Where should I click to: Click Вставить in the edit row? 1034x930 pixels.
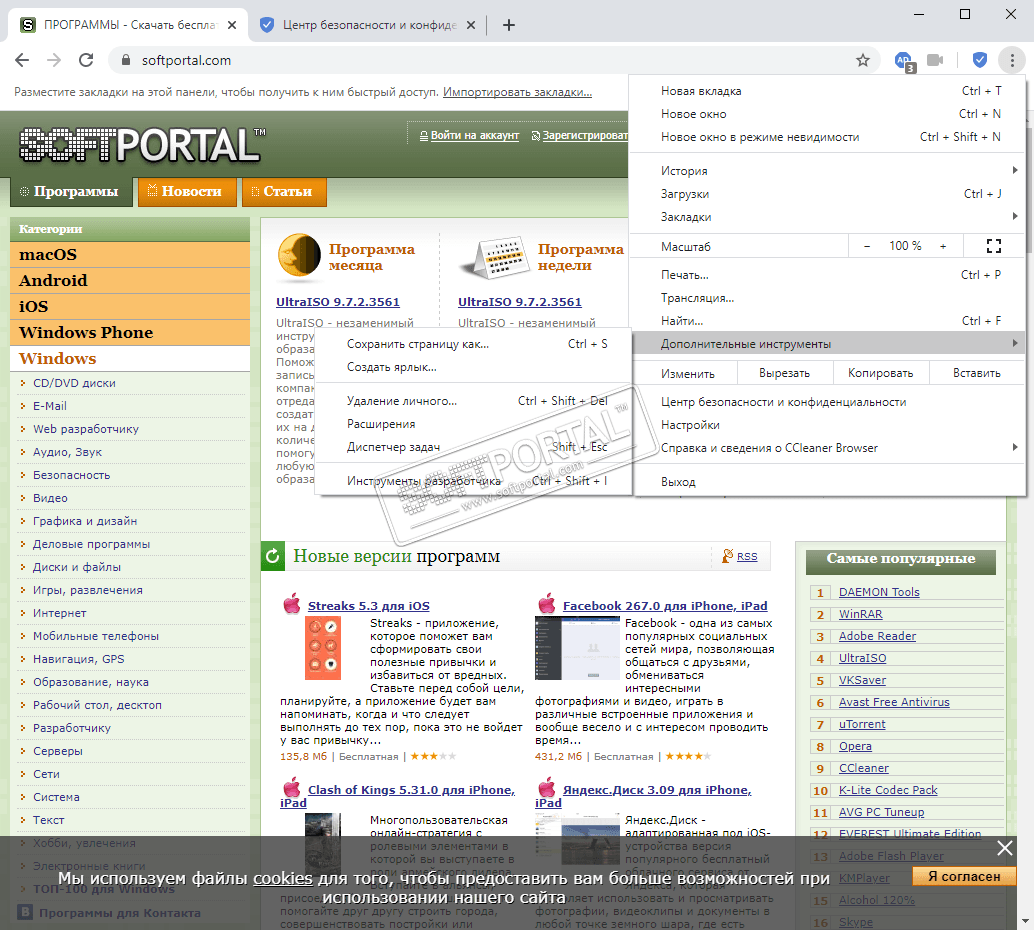tap(977, 373)
